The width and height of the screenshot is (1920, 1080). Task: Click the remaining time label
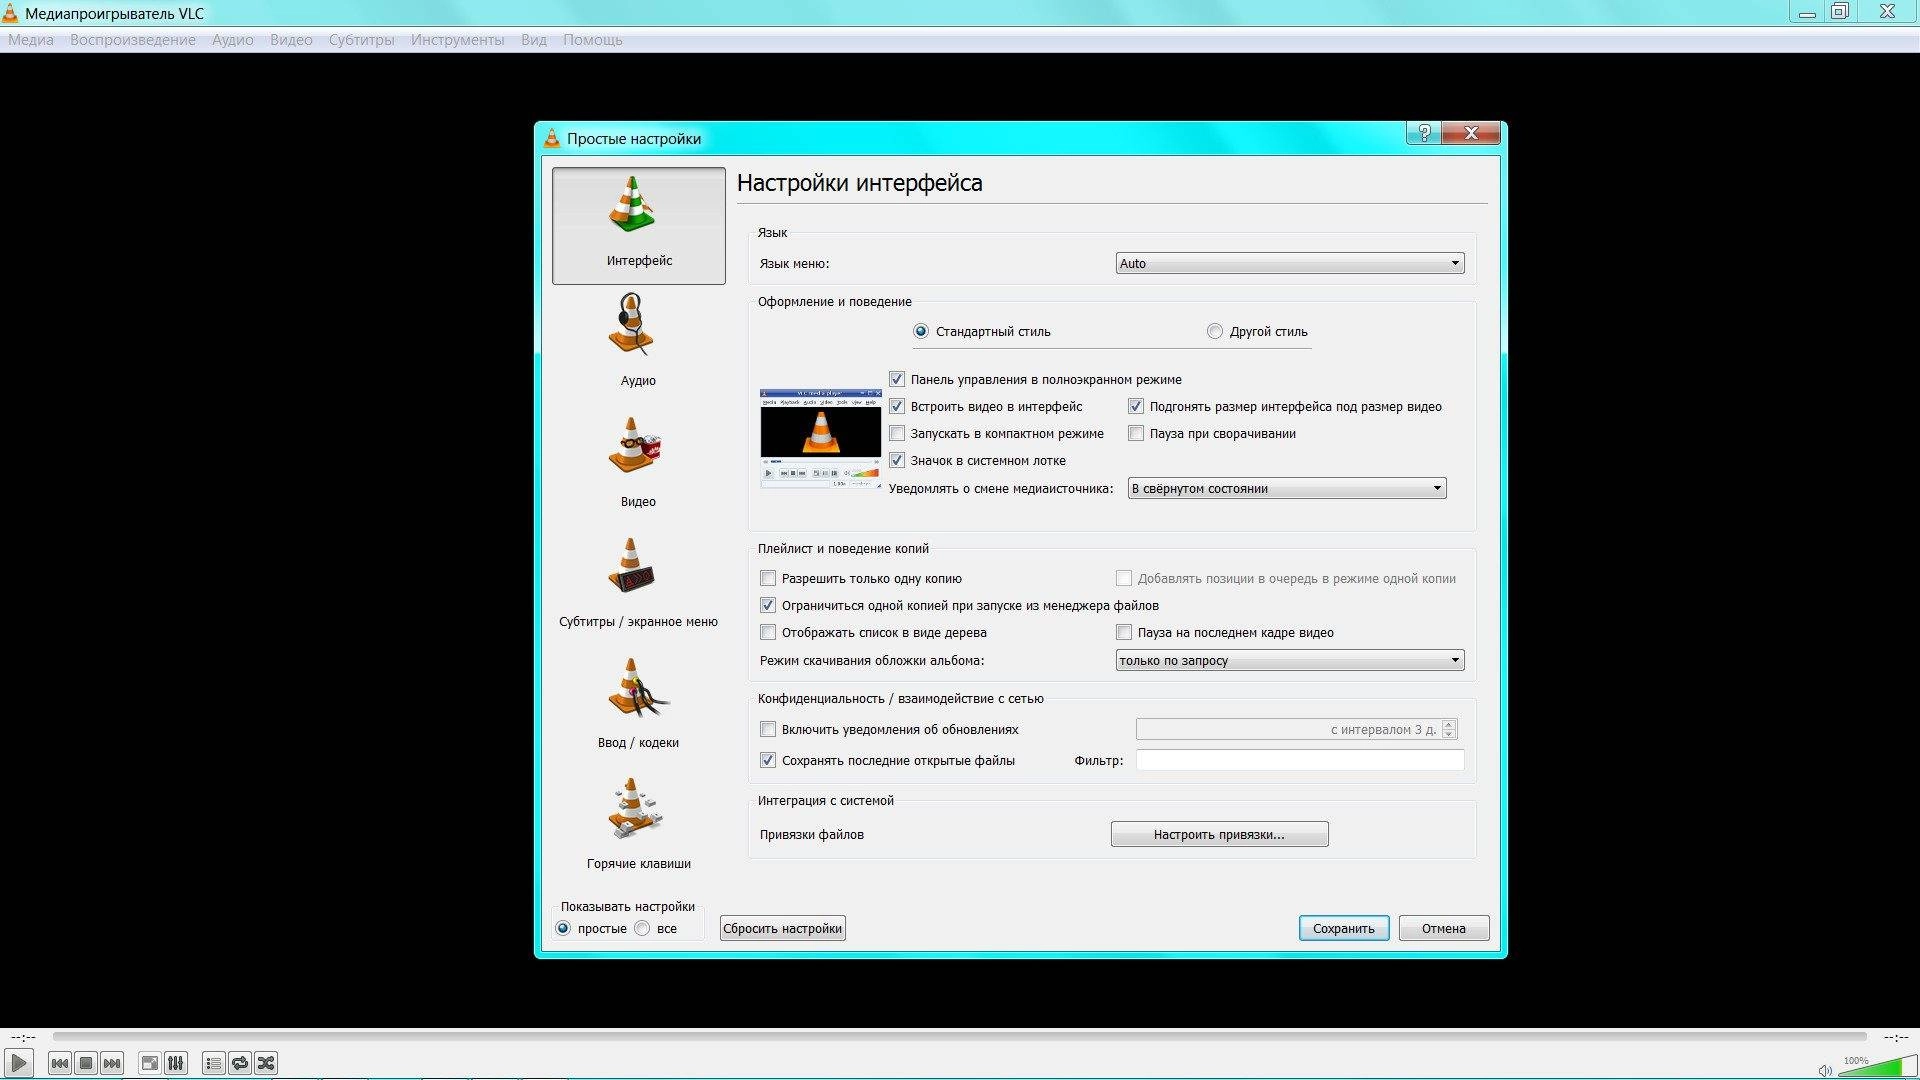click(x=1896, y=1037)
